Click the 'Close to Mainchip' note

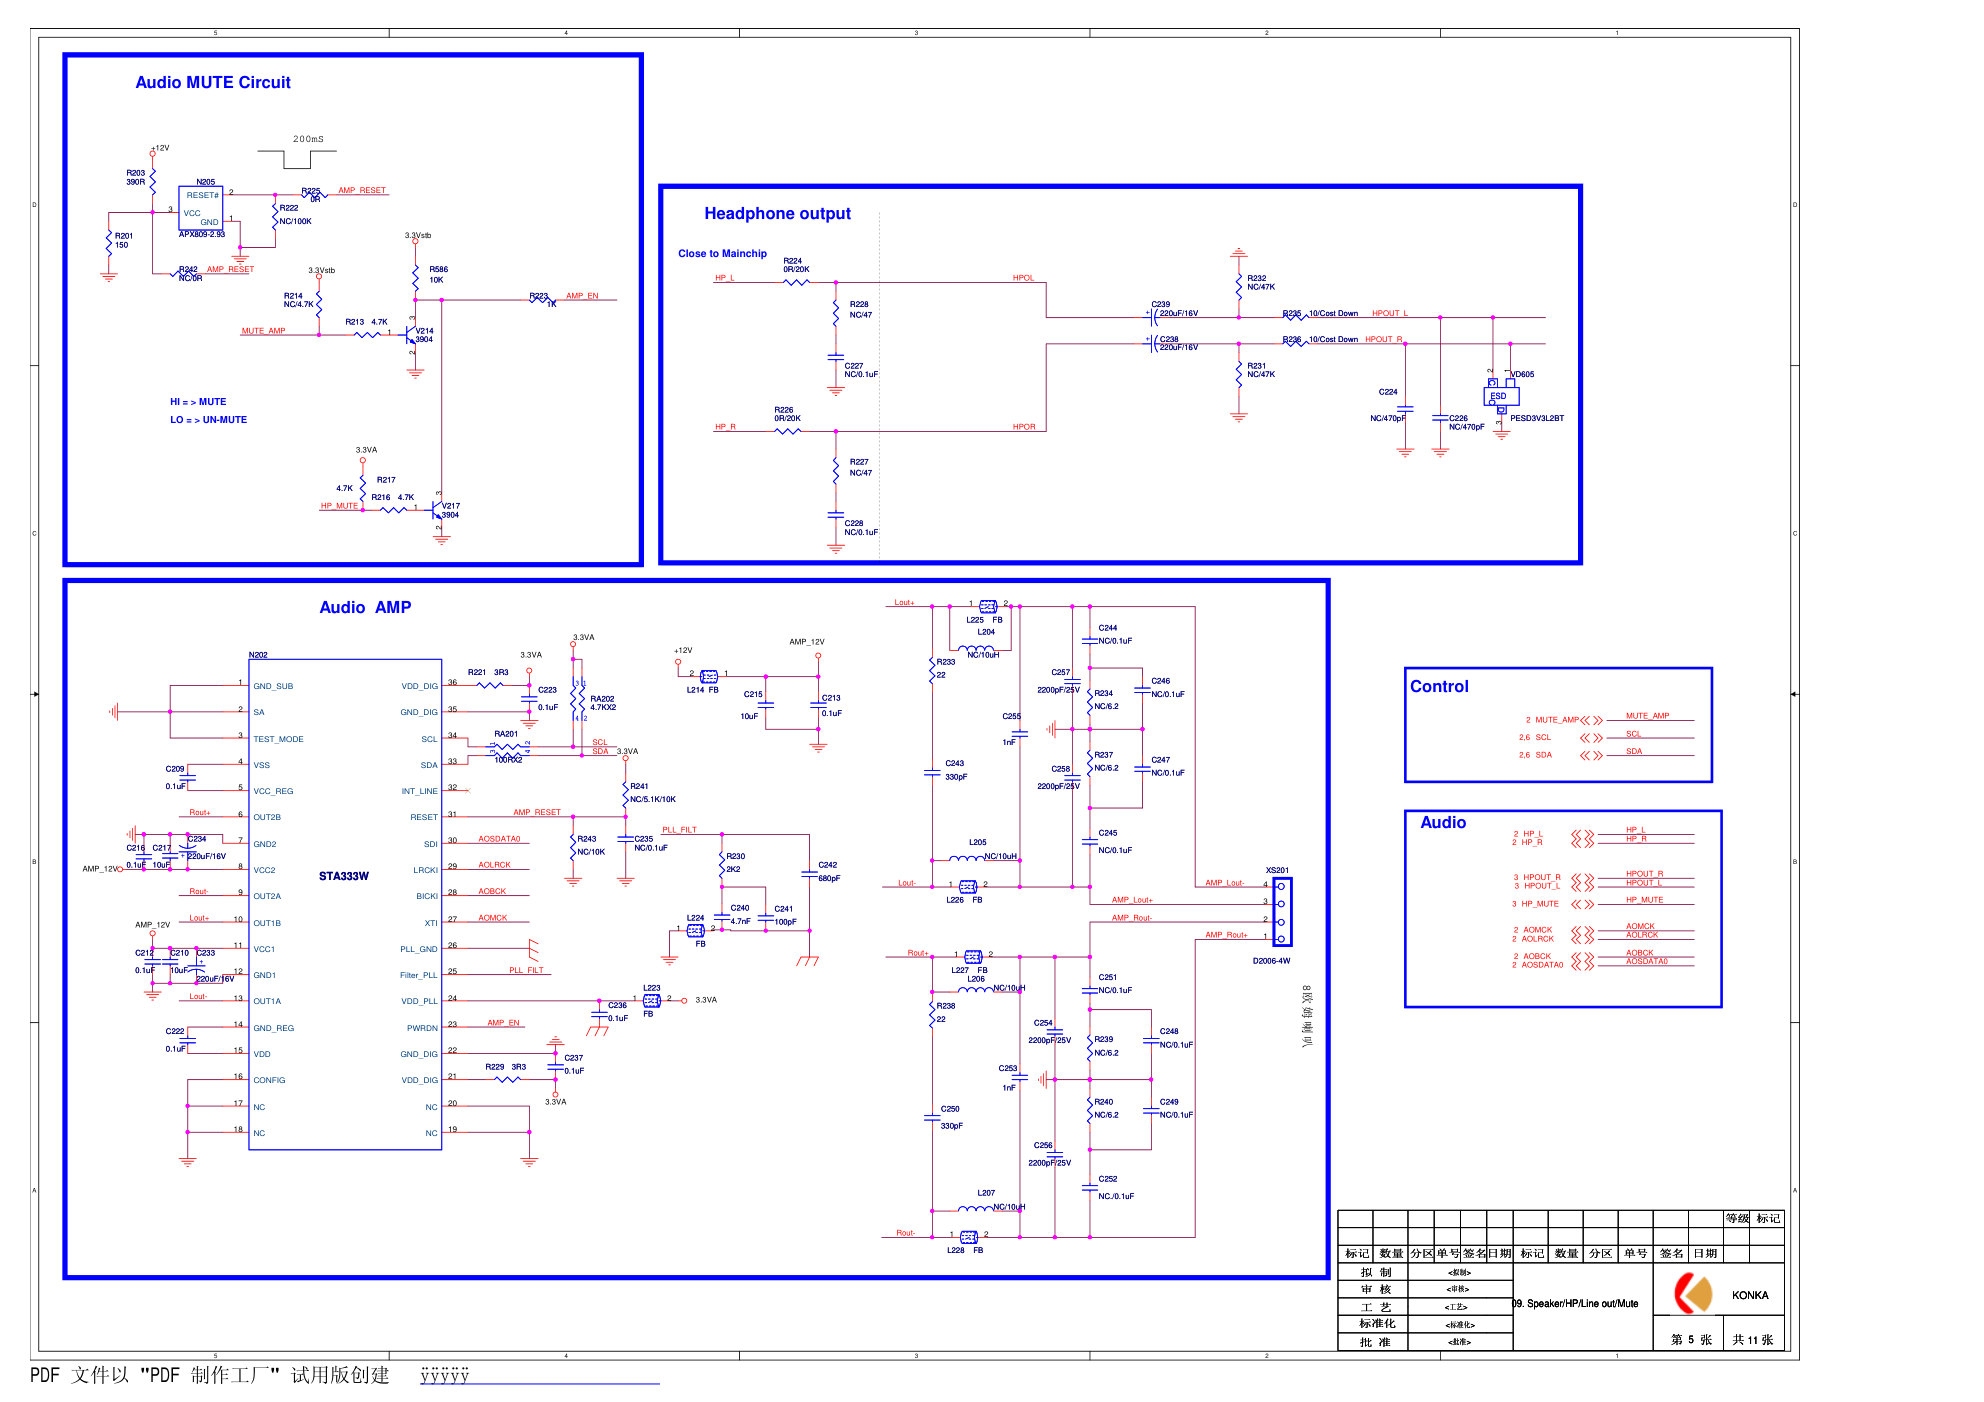point(722,254)
